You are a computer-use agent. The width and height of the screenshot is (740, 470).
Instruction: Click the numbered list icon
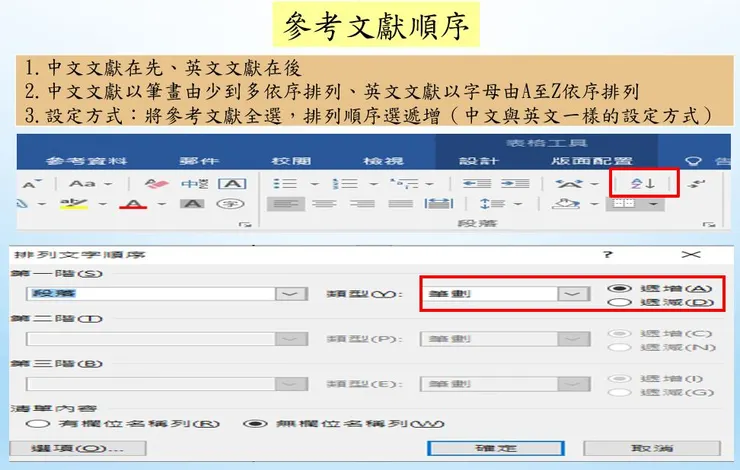click(x=345, y=183)
